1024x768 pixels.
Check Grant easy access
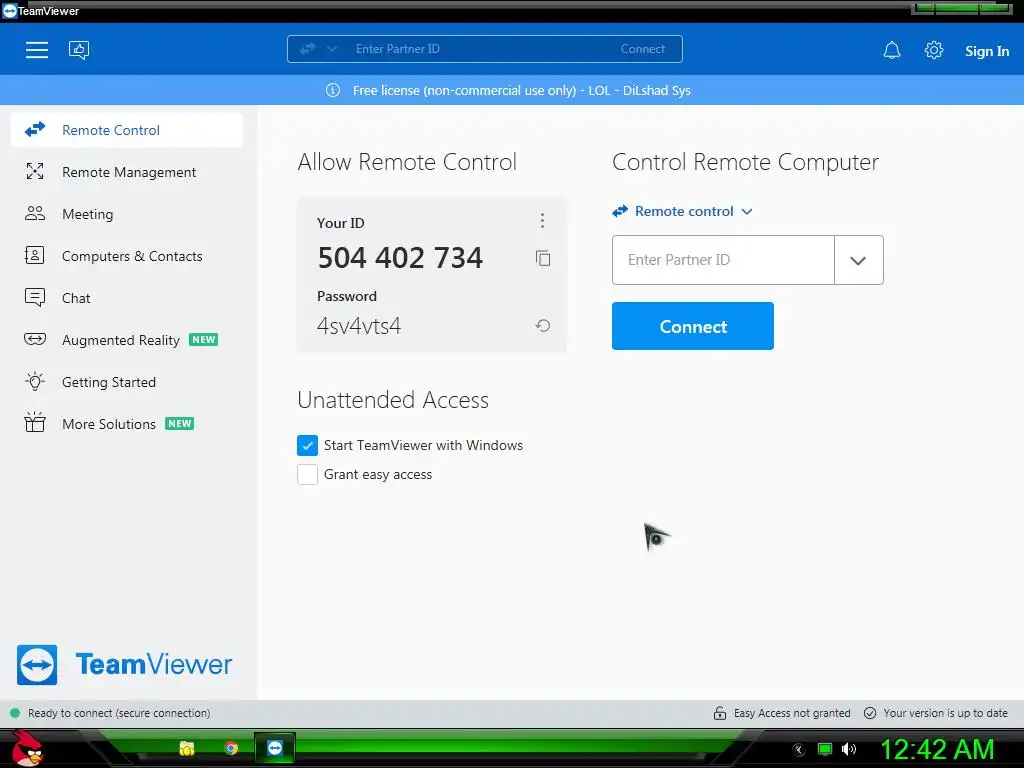click(307, 474)
